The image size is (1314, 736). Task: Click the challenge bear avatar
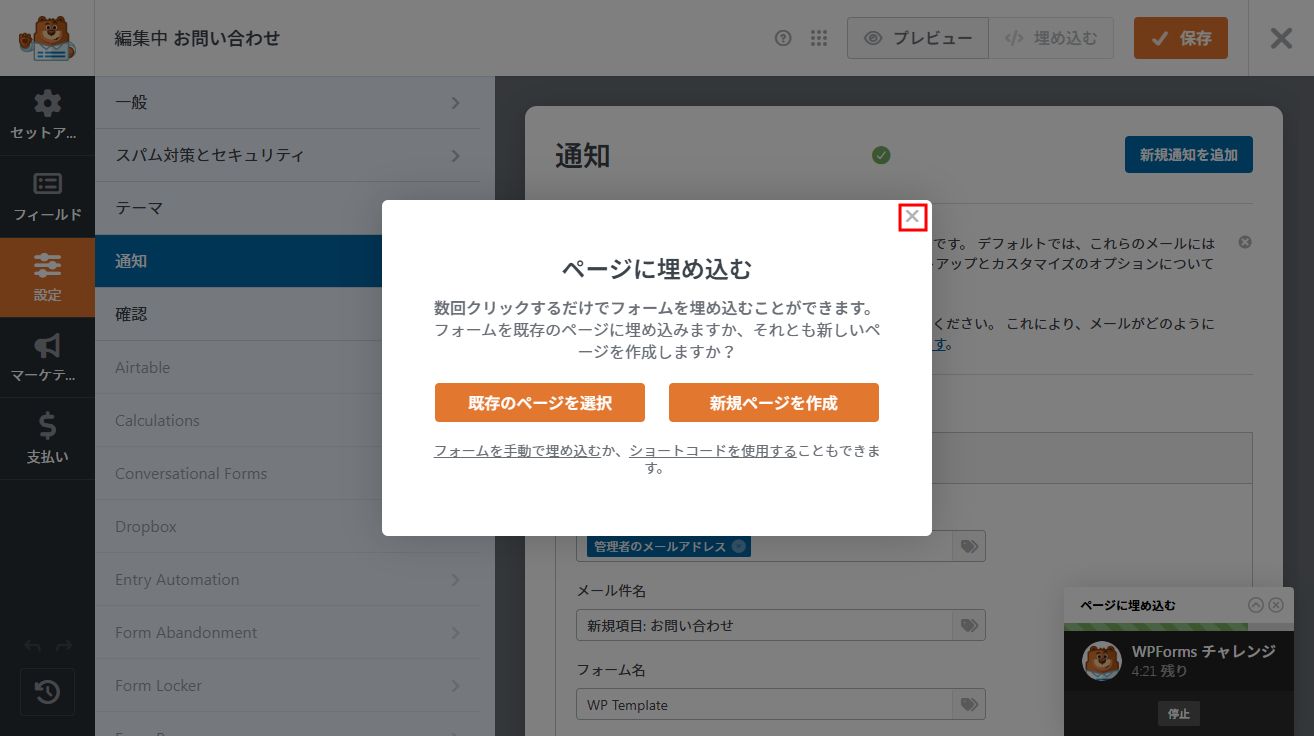1102,661
